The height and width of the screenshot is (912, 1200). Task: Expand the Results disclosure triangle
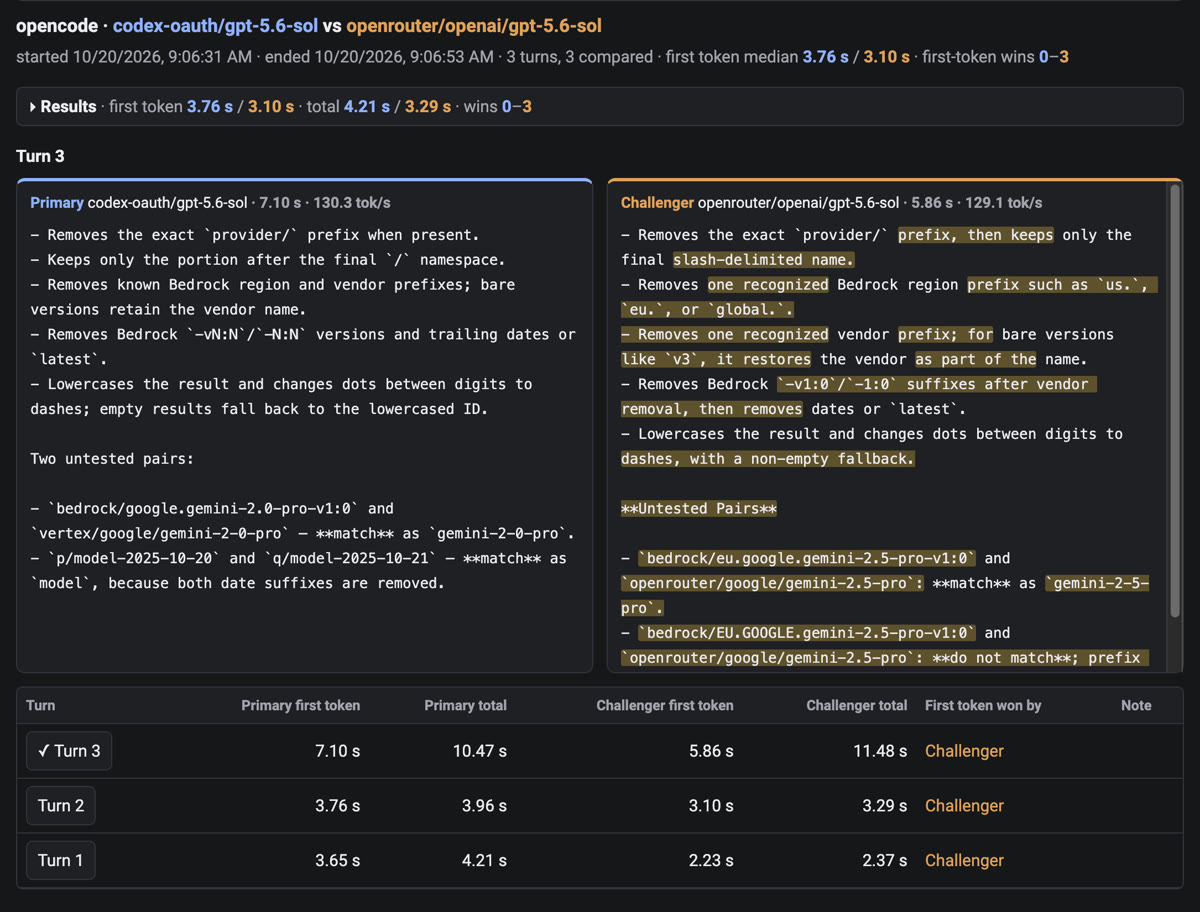coord(33,106)
